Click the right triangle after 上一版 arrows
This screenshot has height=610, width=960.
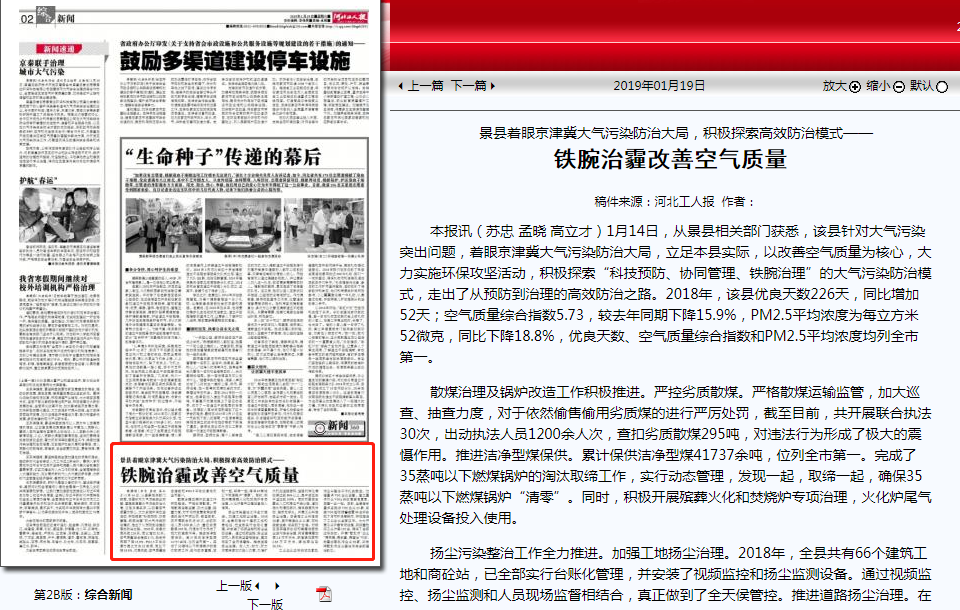pyautogui.click(x=276, y=585)
